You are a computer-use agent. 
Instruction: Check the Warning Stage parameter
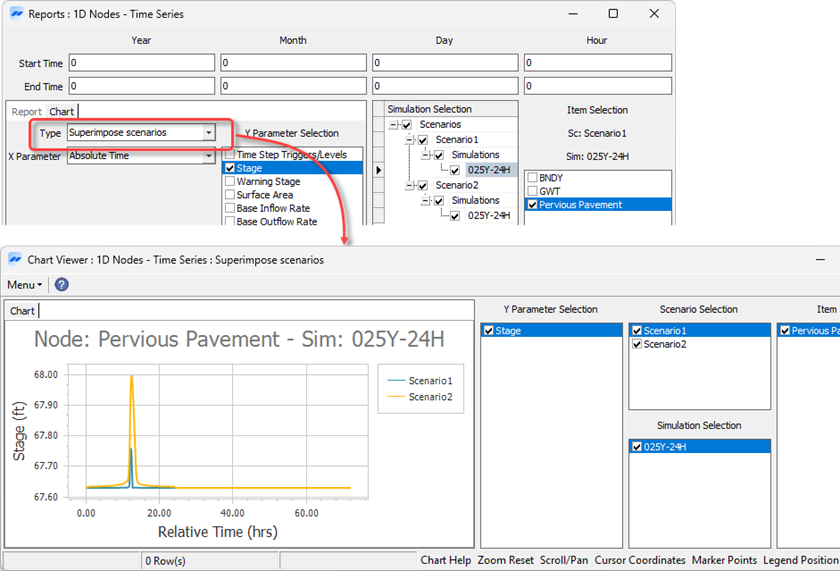(229, 182)
